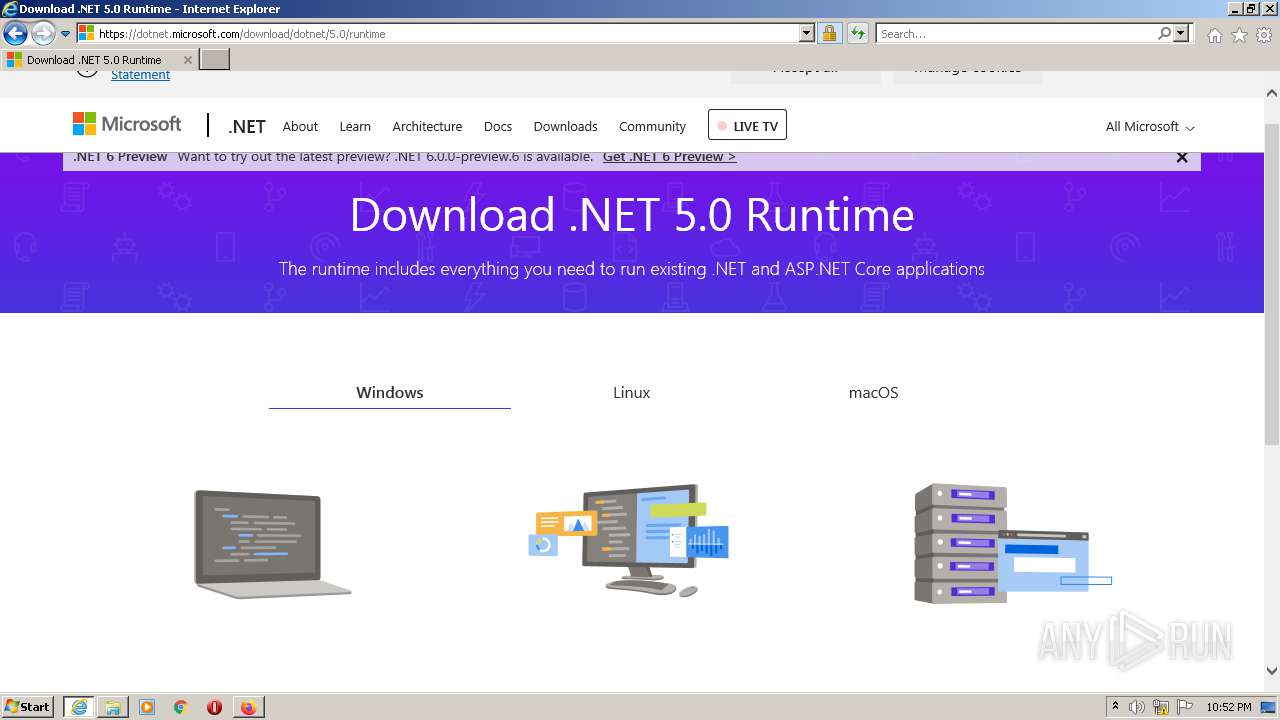Dismiss the .NET 6 Preview banner
1280x720 pixels.
tap(1182, 157)
